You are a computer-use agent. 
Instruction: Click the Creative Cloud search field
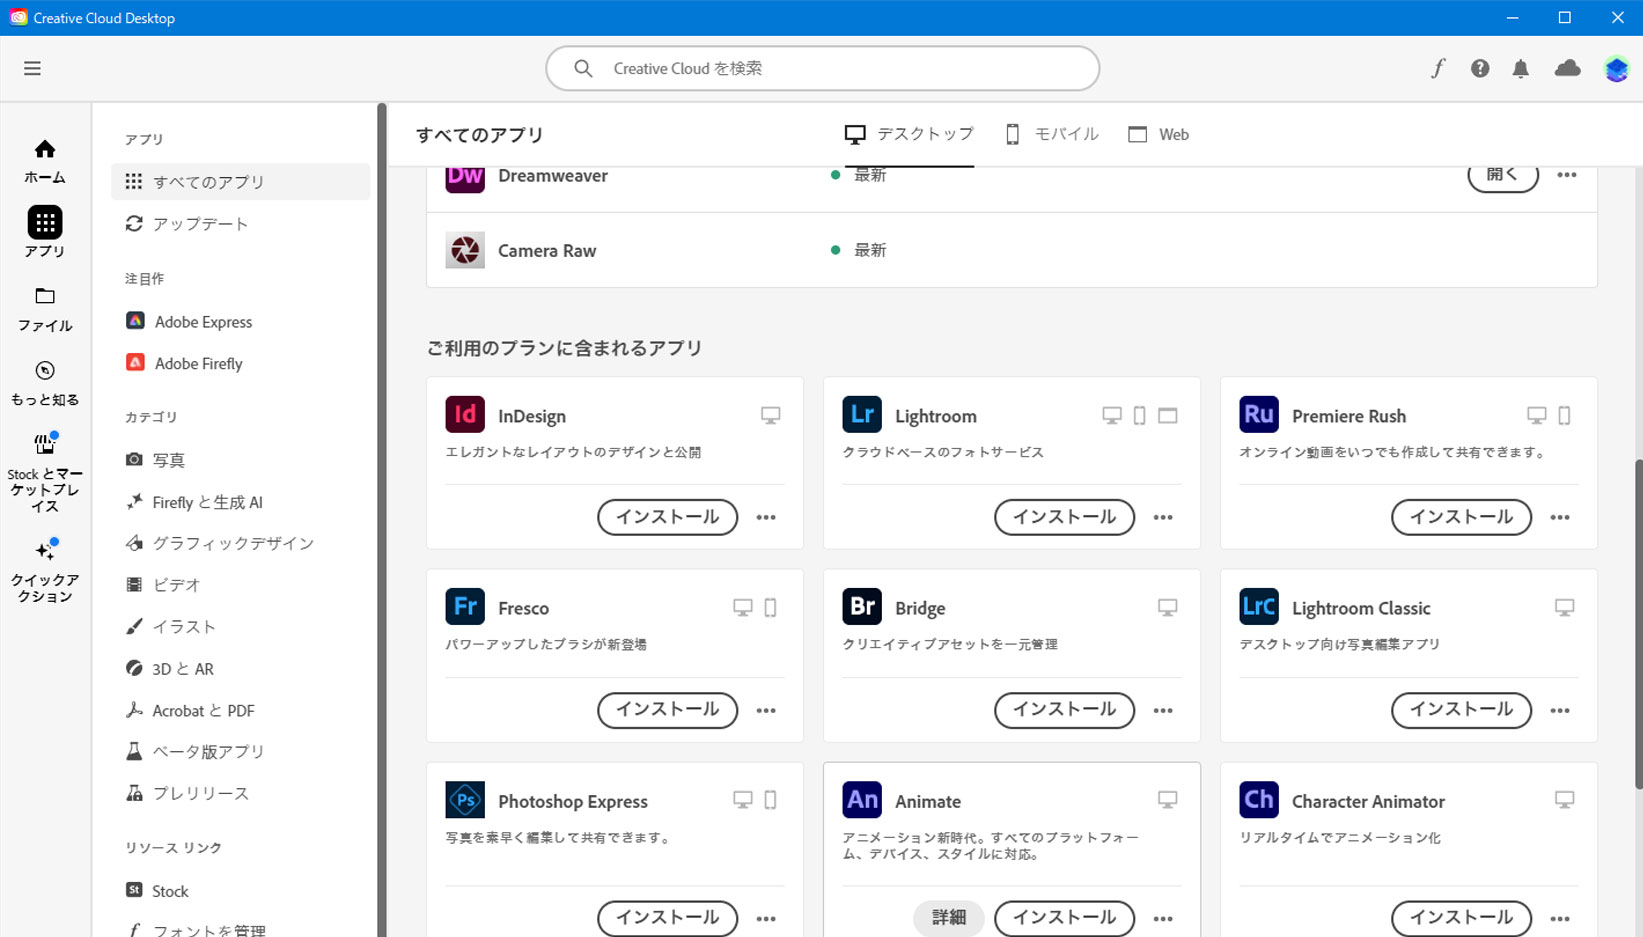click(x=822, y=68)
